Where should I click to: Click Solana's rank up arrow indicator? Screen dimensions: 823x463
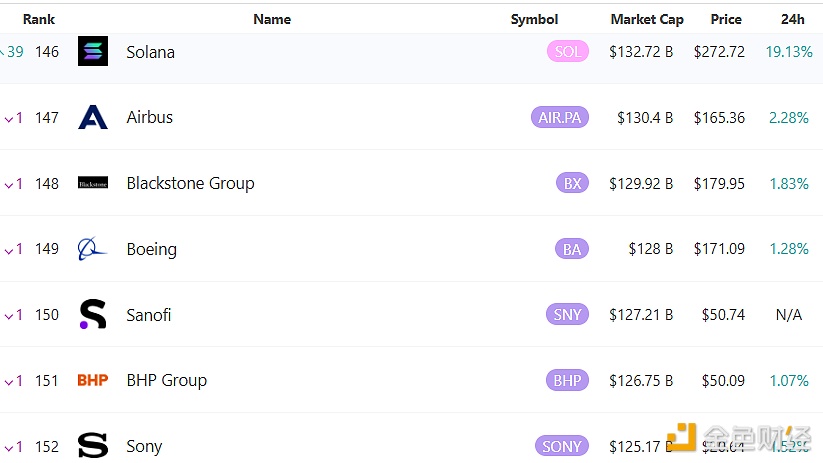(3, 52)
